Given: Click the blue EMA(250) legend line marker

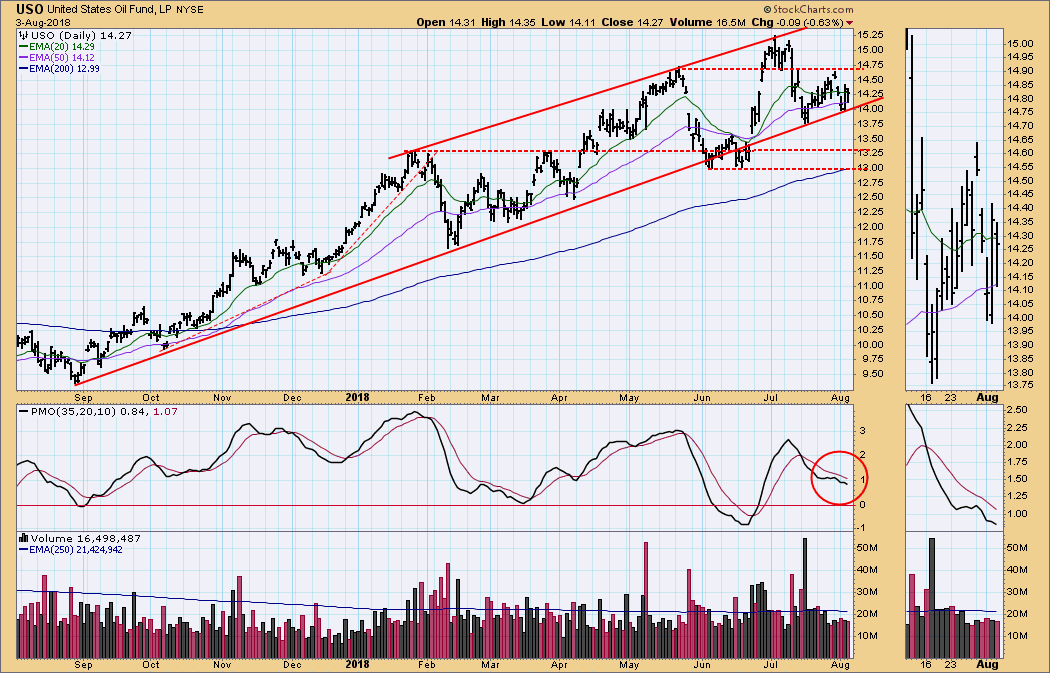Looking at the screenshot, I should (23, 549).
